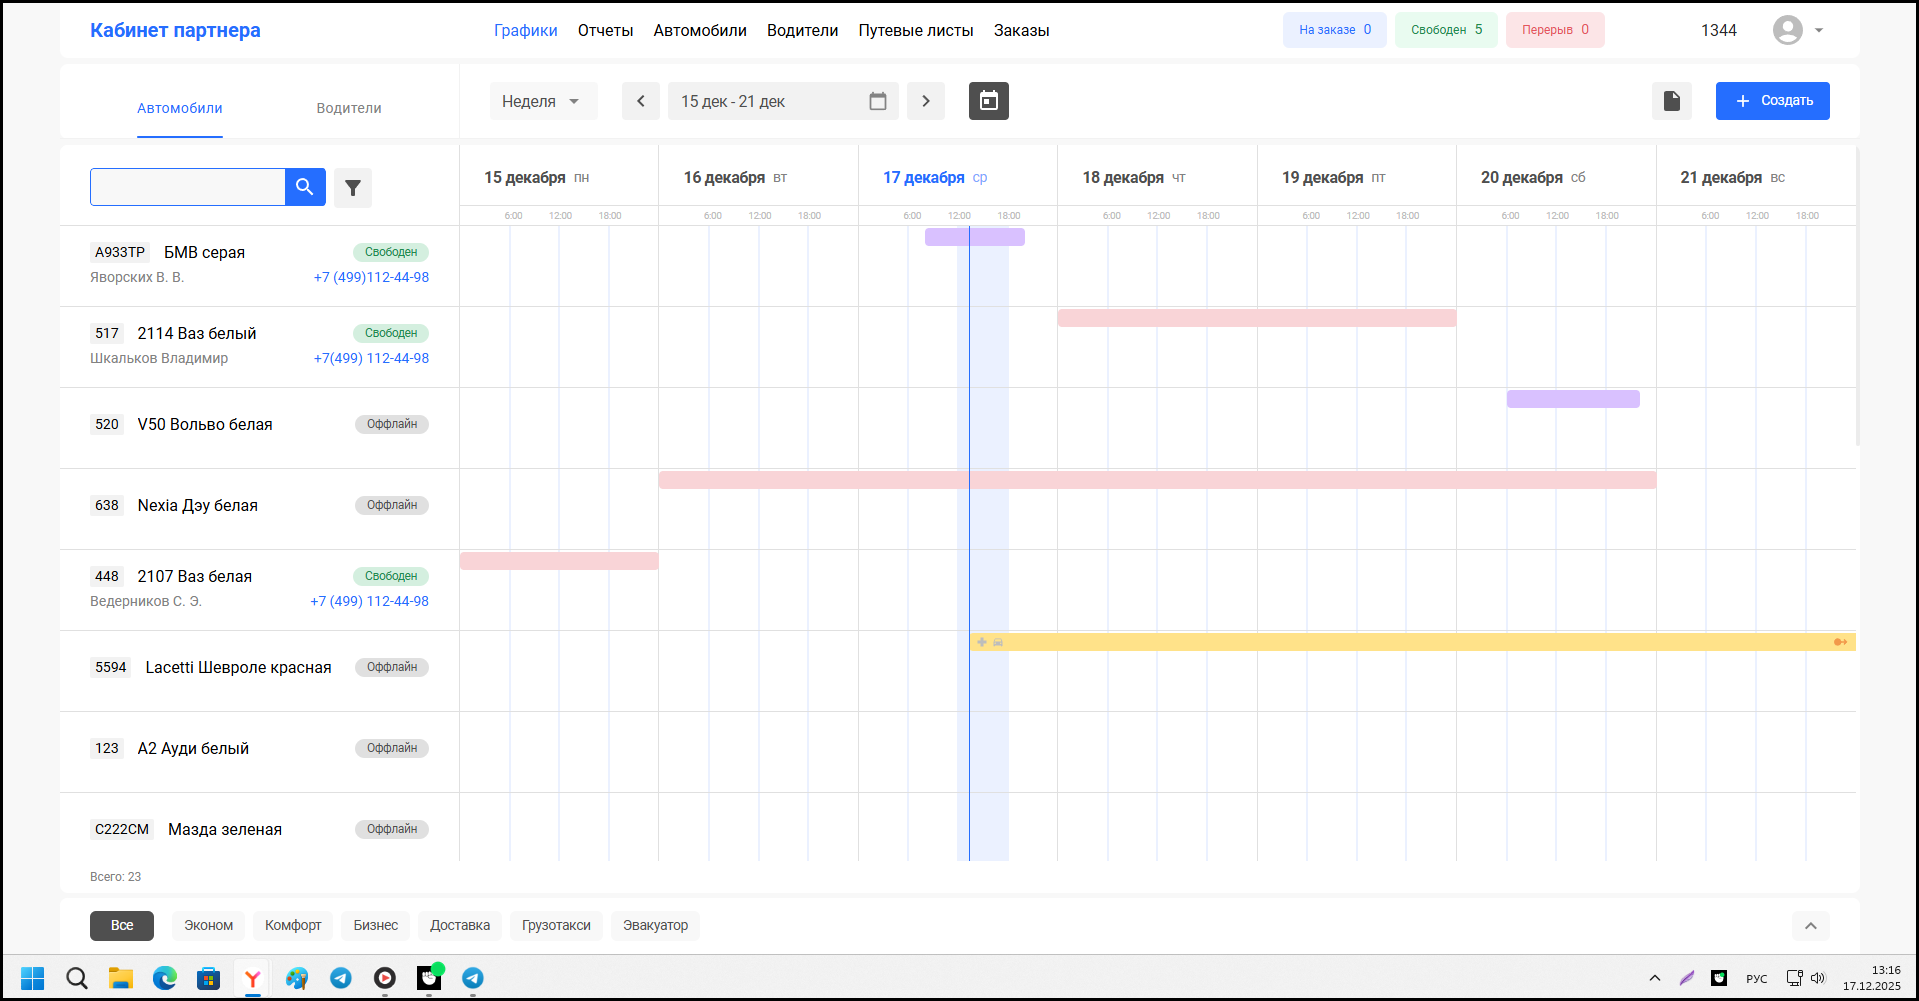This screenshot has width=1919, height=1001.
Task: Open the date range picker field
Action: [782, 101]
